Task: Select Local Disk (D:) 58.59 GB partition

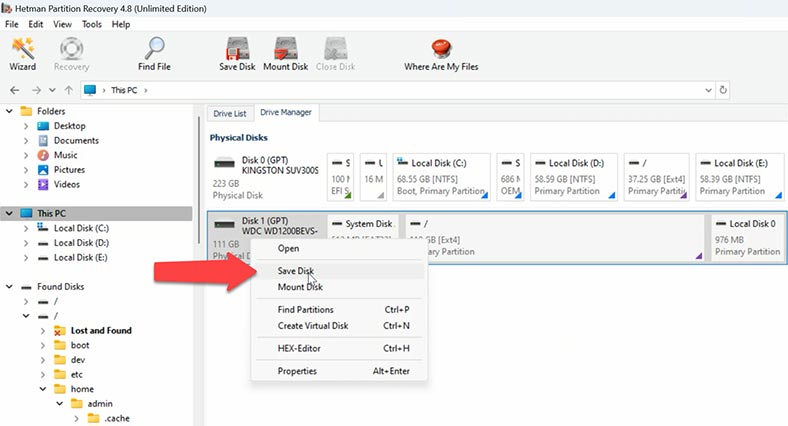Action: pos(574,177)
